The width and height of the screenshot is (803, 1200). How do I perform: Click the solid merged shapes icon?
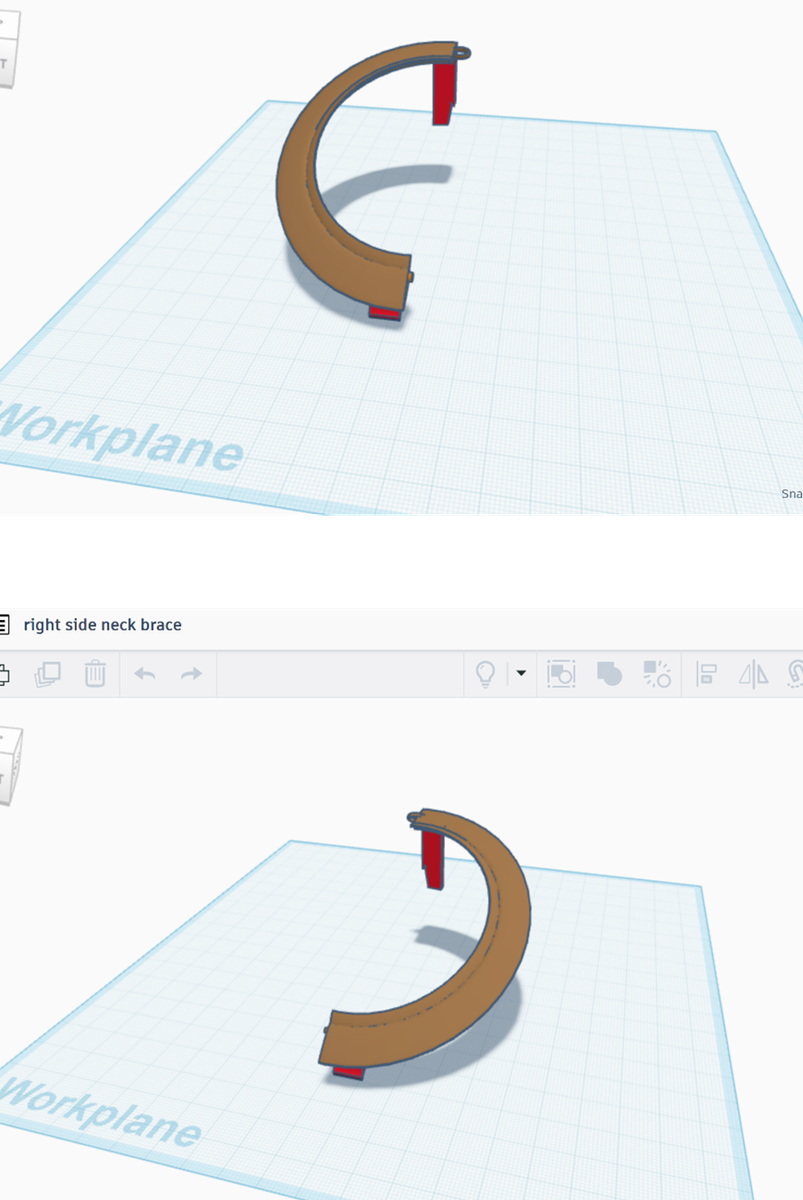609,674
